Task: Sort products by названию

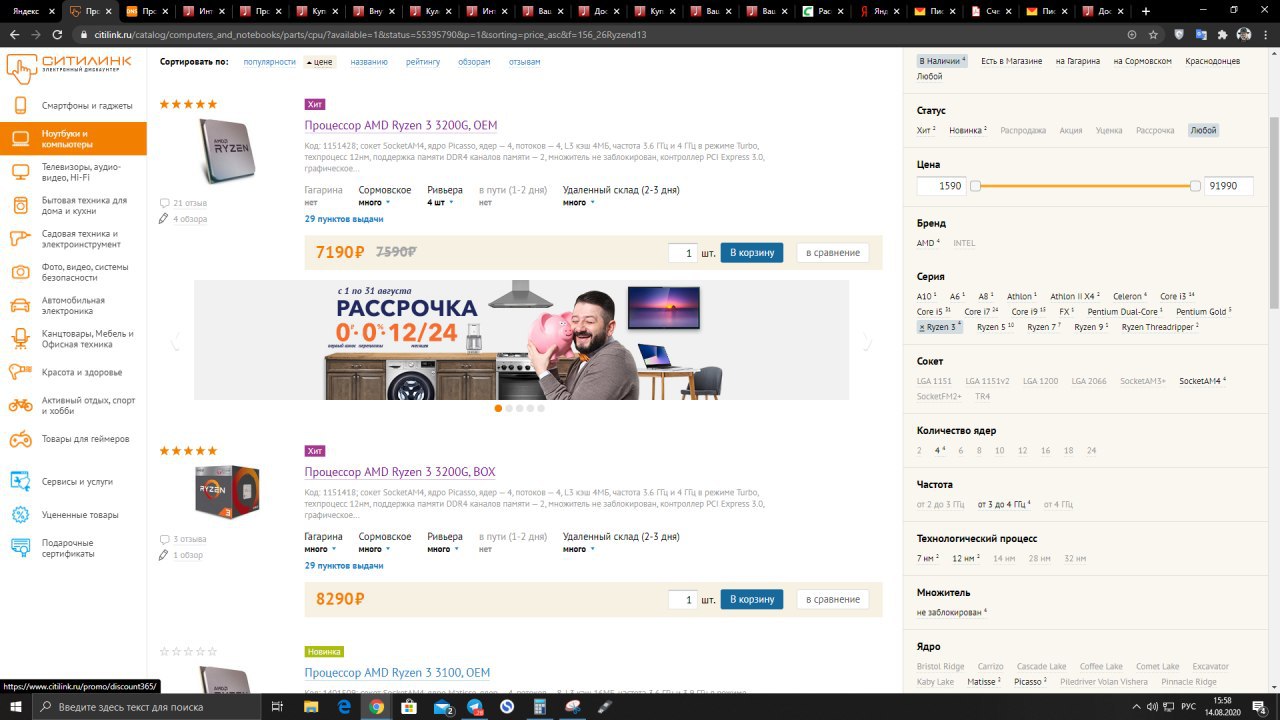Action: pos(369,62)
